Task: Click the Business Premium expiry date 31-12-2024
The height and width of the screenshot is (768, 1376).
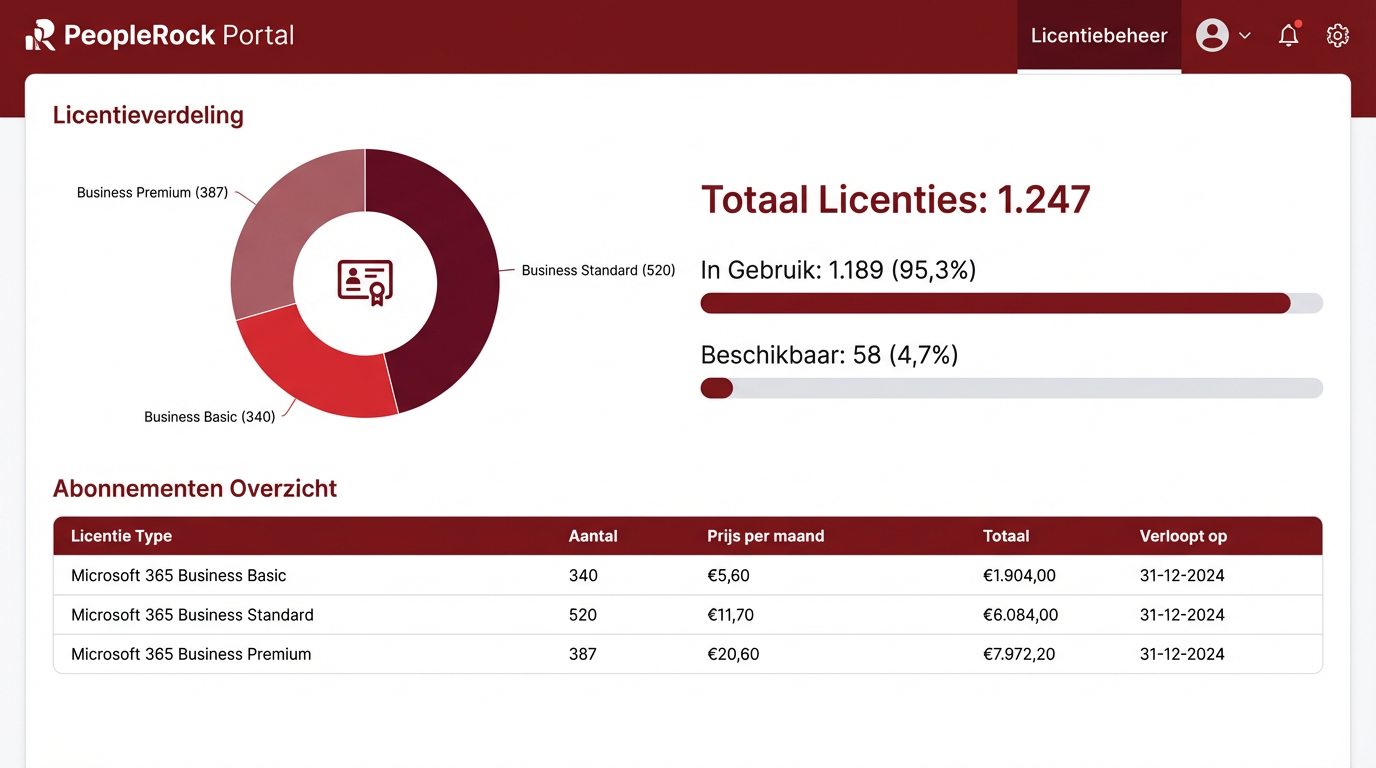Action: [x=1182, y=653]
